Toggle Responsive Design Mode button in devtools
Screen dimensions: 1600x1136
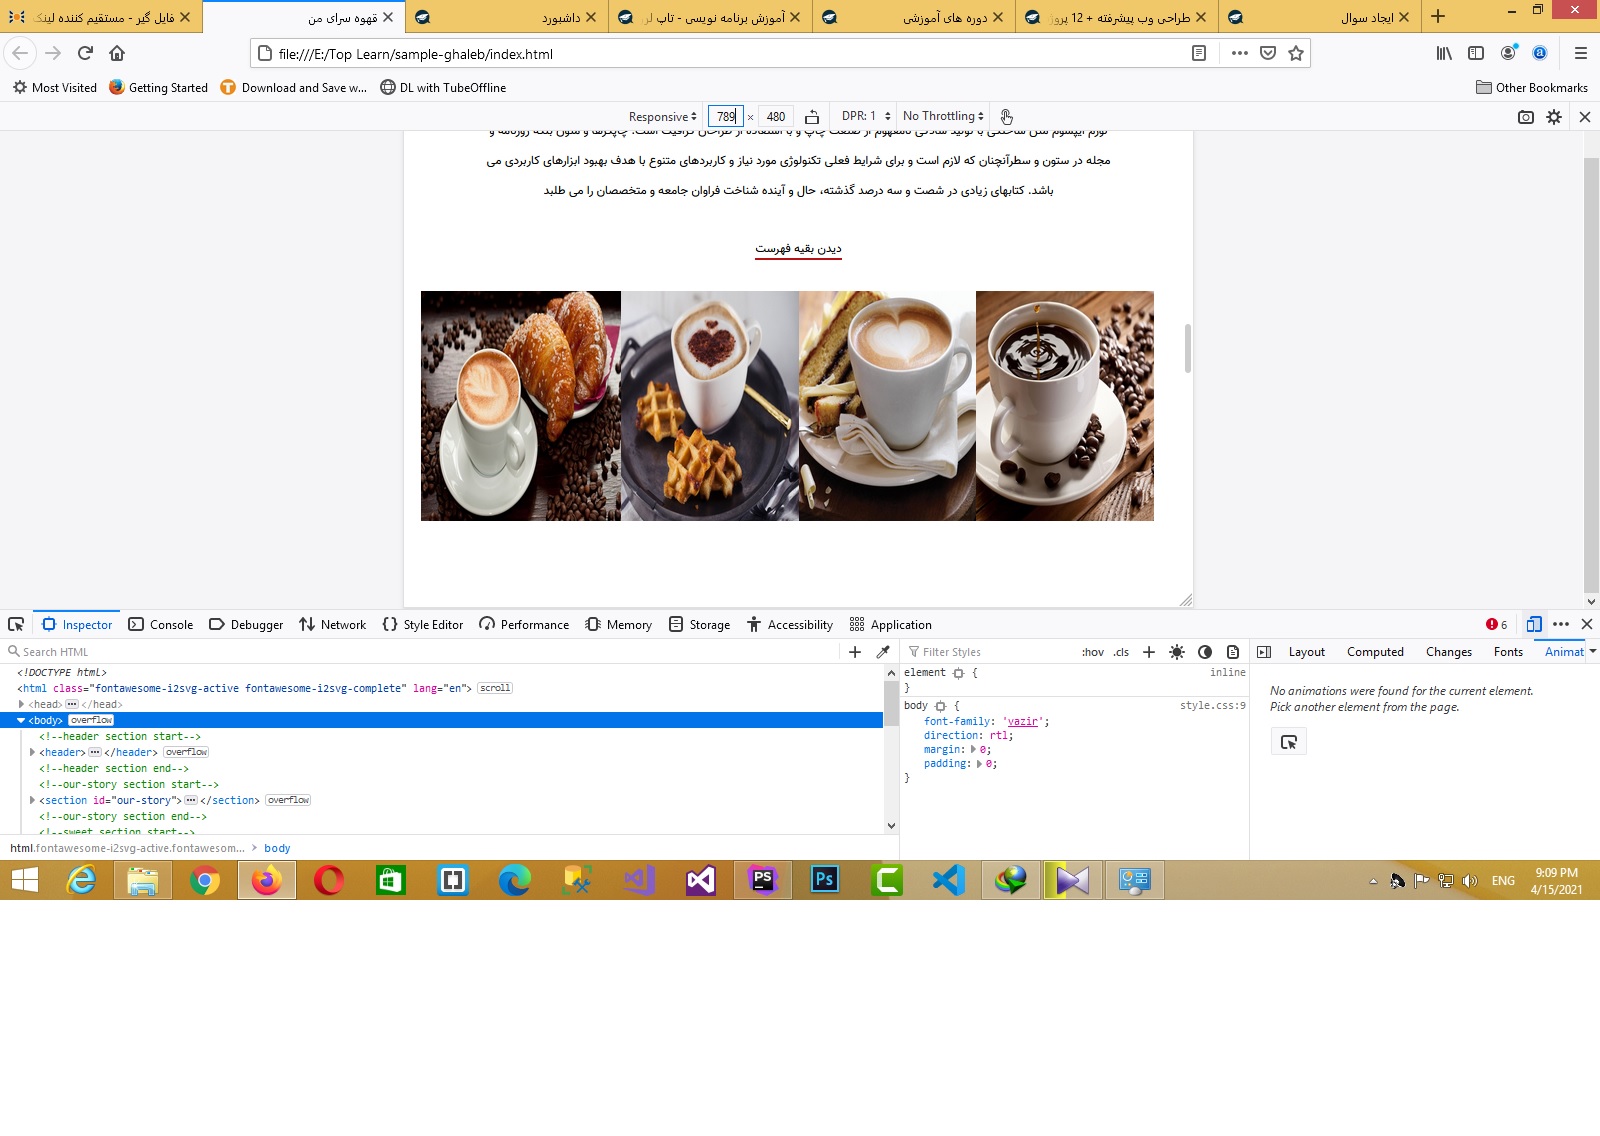[1534, 624]
